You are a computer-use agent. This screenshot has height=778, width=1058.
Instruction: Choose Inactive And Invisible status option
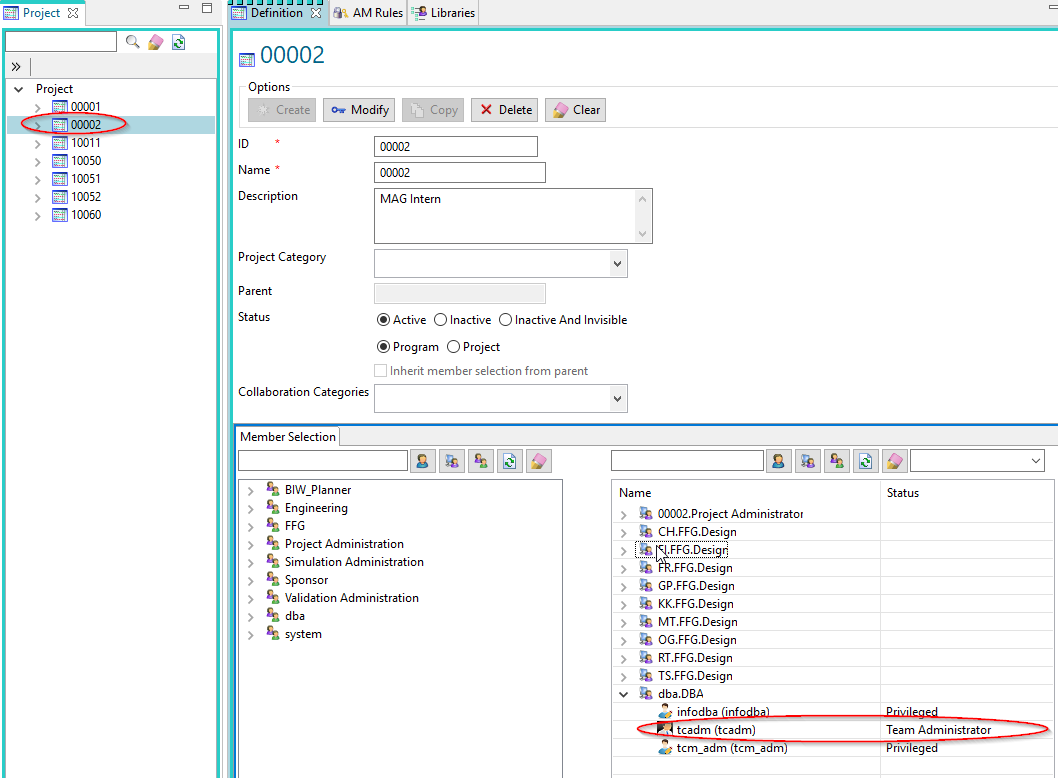click(x=506, y=320)
